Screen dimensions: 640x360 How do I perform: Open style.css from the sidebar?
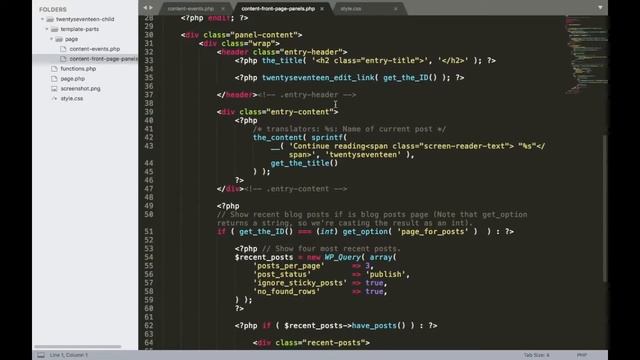pos(72,98)
